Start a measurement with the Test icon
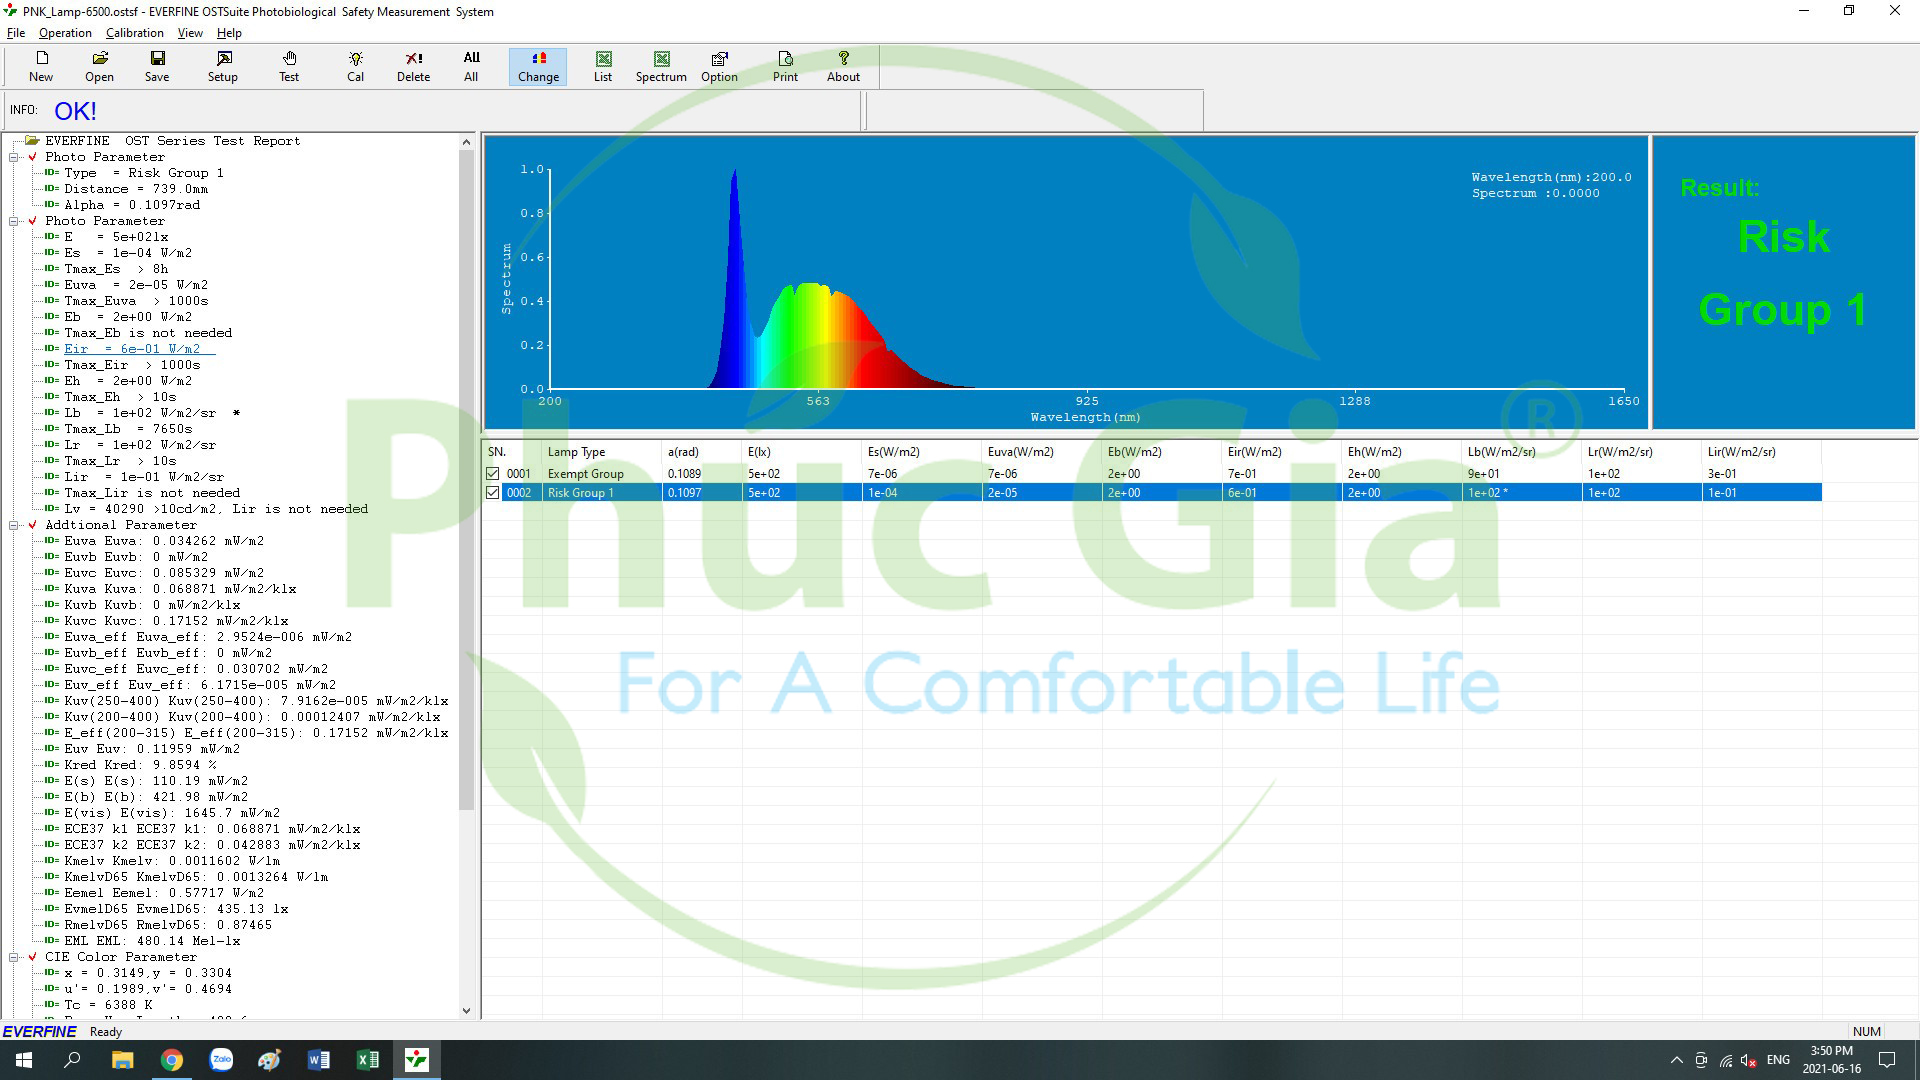The height and width of the screenshot is (1080, 1920). pyautogui.click(x=289, y=66)
